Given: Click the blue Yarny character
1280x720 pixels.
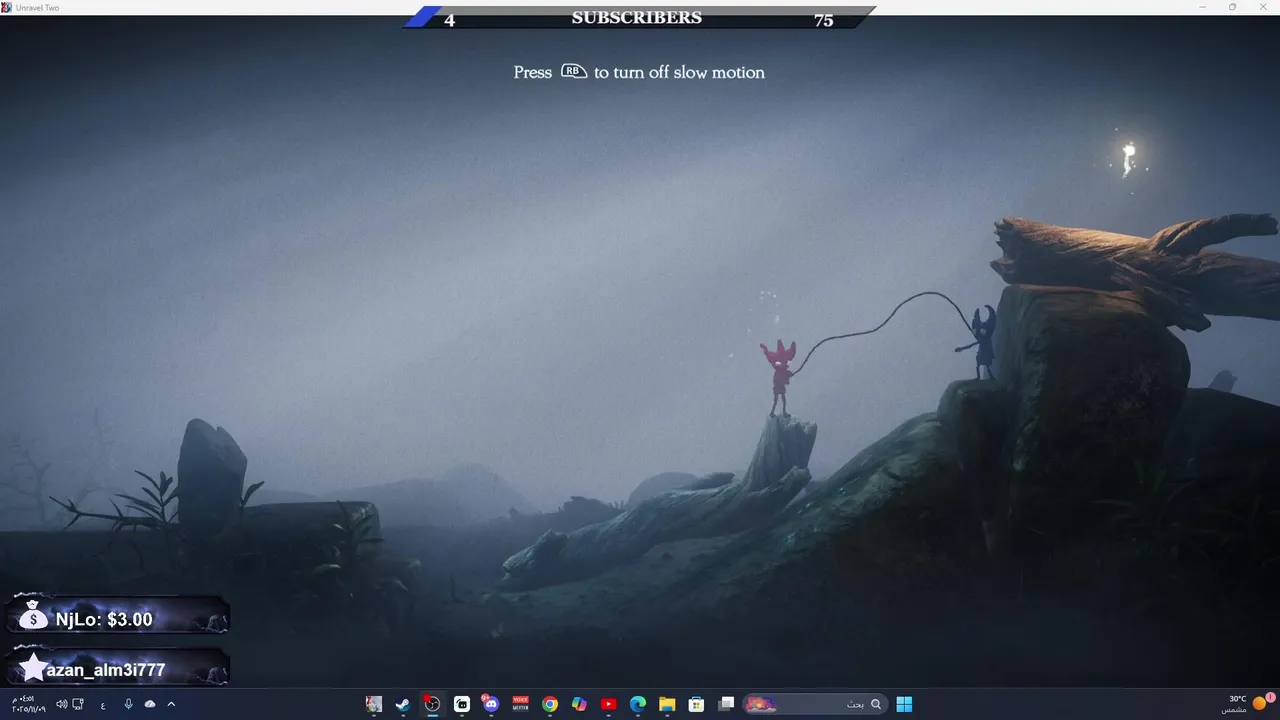Looking at the screenshot, I should tap(981, 343).
